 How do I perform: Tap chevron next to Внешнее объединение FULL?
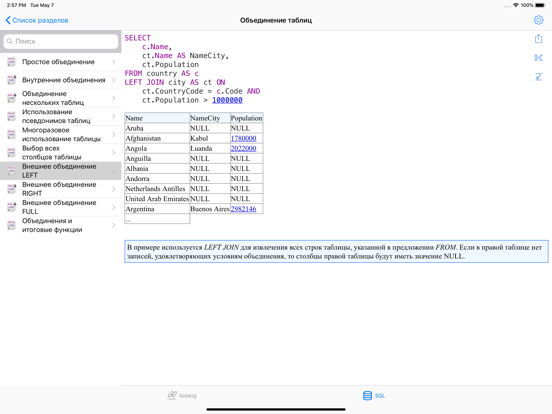114,207
